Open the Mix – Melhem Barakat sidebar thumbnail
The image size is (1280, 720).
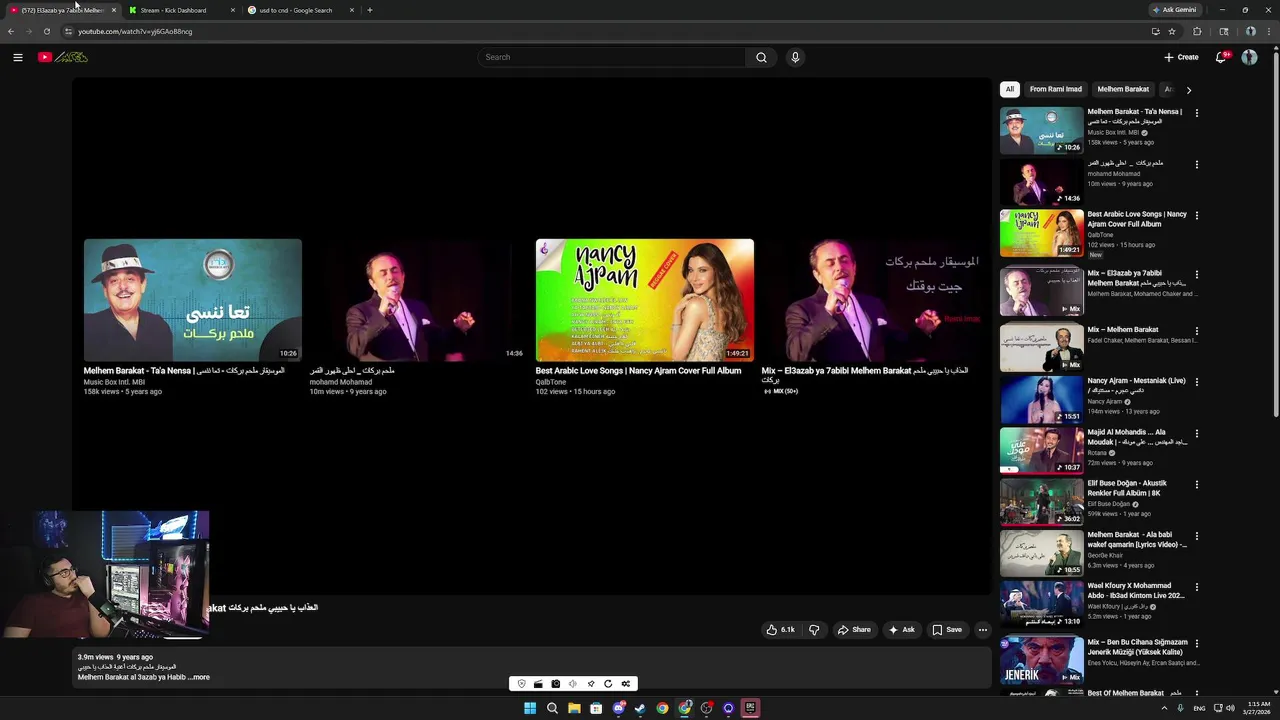[x=1042, y=348]
